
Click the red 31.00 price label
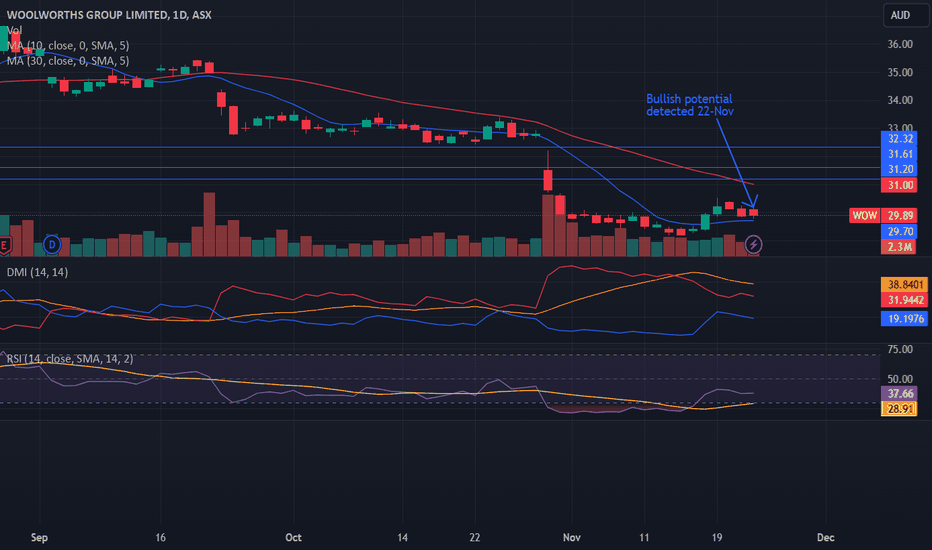(899, 185)
